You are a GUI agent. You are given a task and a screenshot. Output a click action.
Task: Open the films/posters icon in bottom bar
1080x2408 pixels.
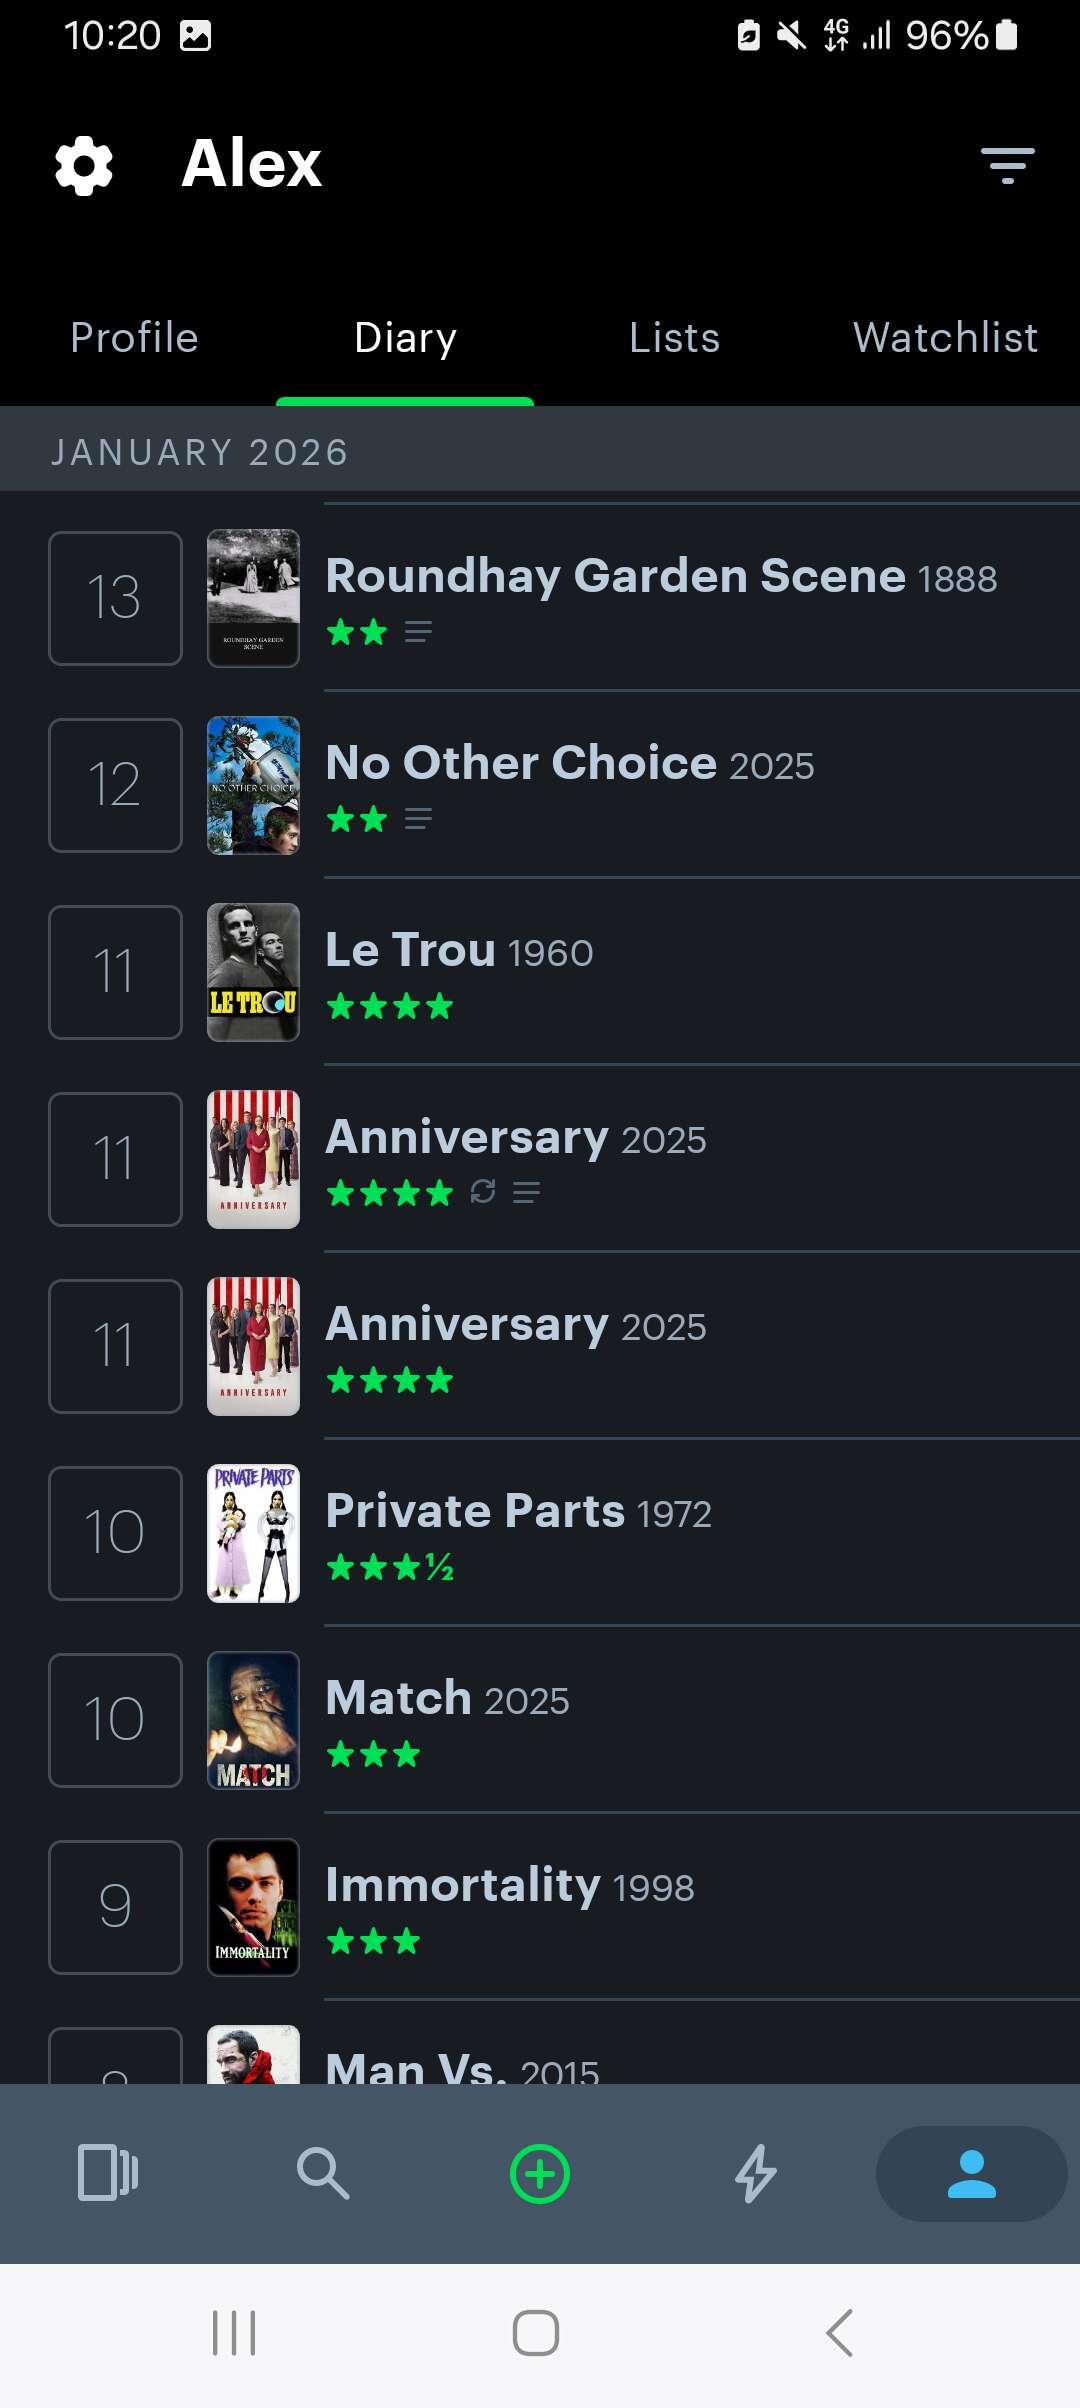click(x=108, y=2174)
